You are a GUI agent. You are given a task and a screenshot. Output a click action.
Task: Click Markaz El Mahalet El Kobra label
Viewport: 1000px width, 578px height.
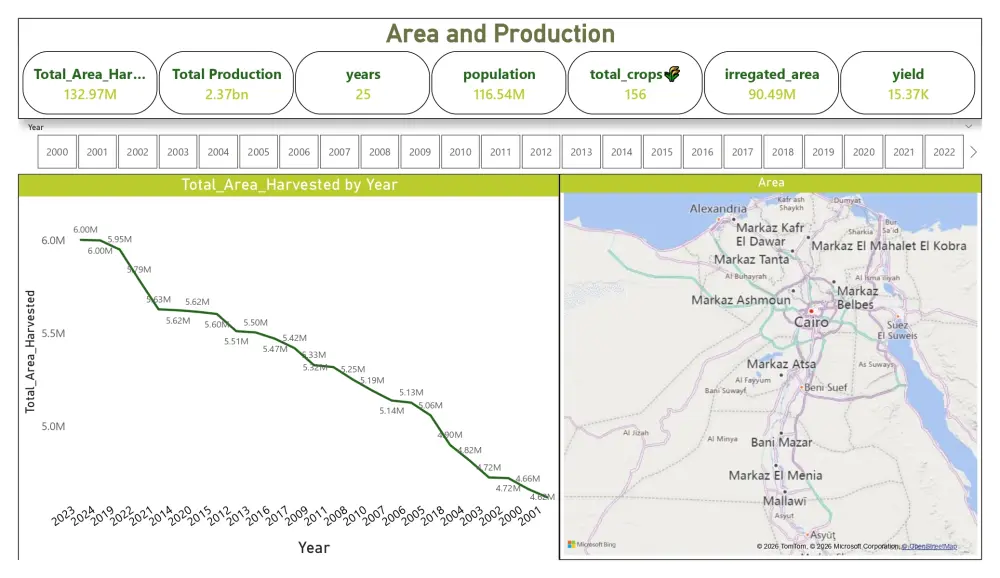pyautogui.click(x=889, y=246)
